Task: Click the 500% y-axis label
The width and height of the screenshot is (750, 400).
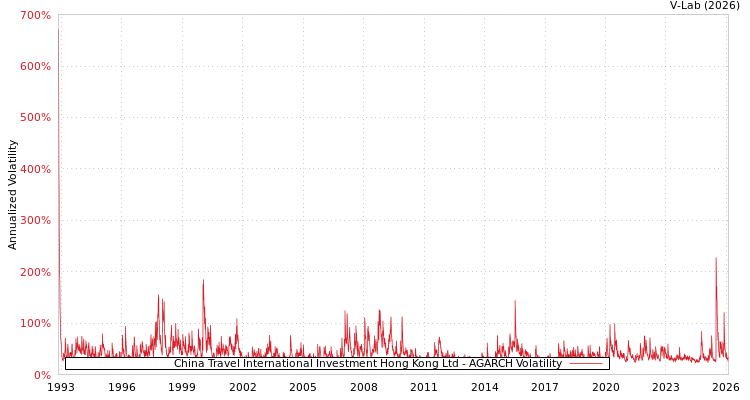Action: (35, 118)
